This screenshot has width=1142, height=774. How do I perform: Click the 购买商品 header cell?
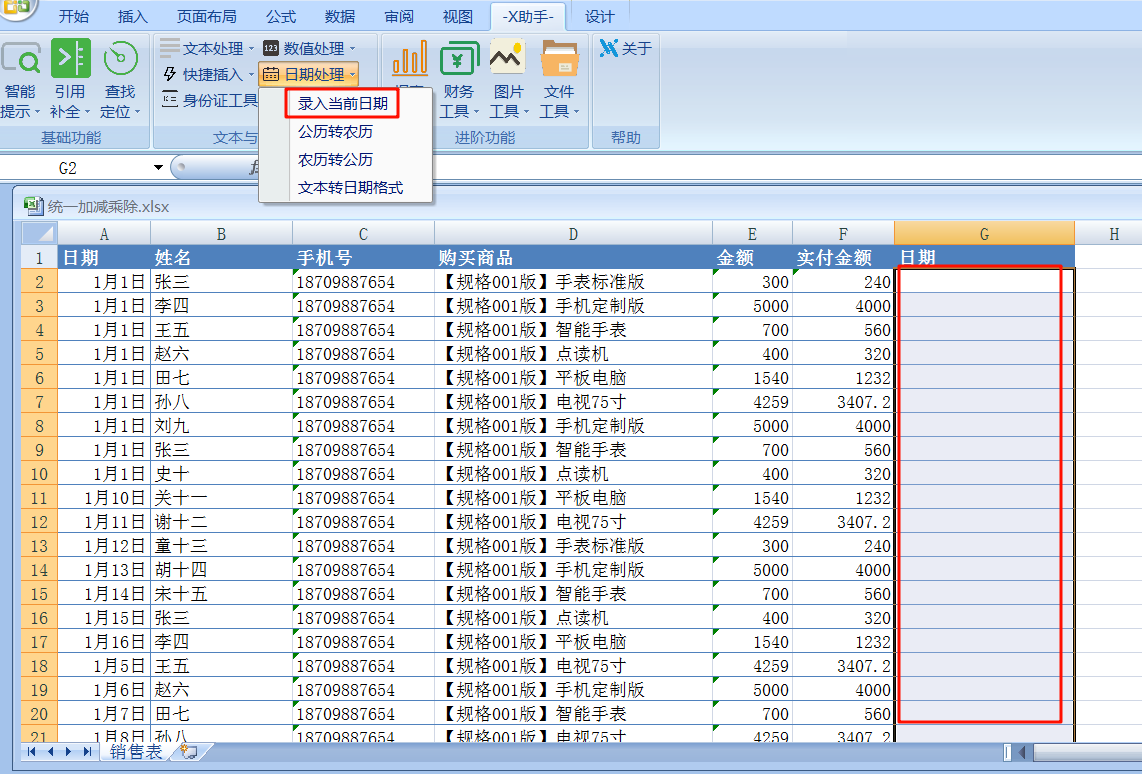point(573,258)
